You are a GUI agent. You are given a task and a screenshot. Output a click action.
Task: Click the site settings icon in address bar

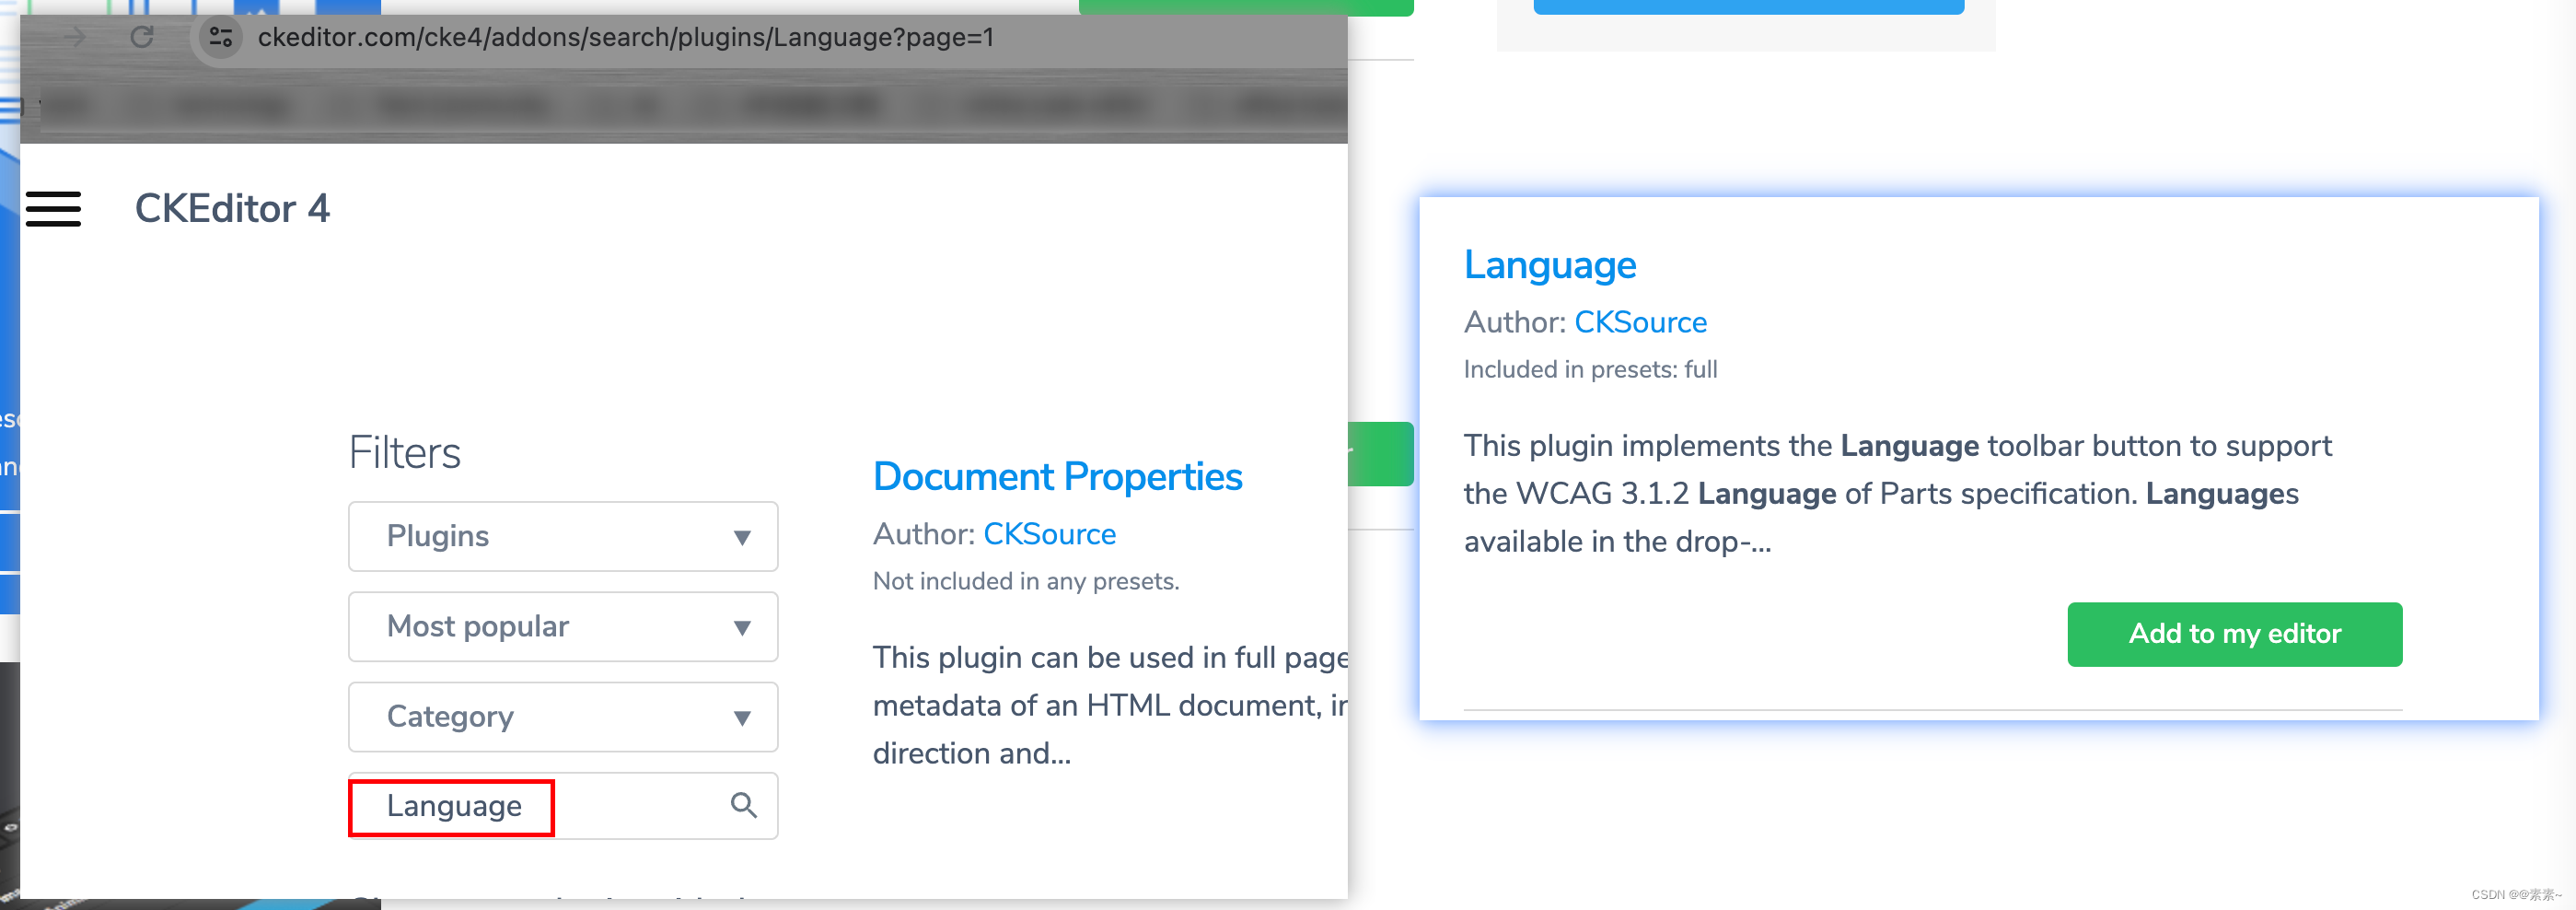tap(221, 37)
